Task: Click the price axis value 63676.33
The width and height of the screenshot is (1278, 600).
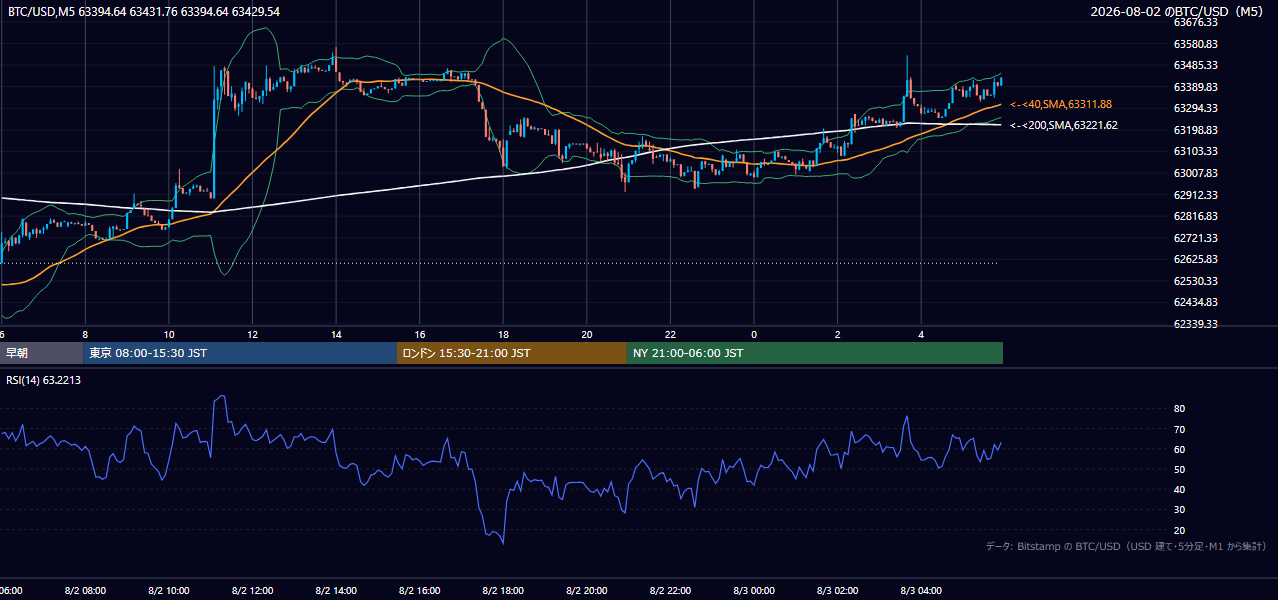Action: coord(1195,22)
